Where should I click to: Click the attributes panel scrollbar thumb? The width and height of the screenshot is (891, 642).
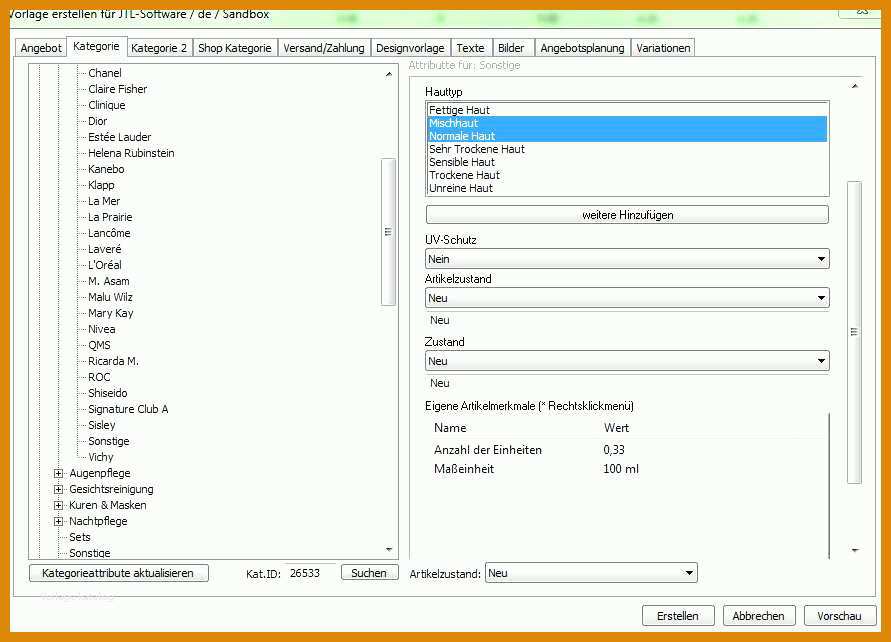854,332
